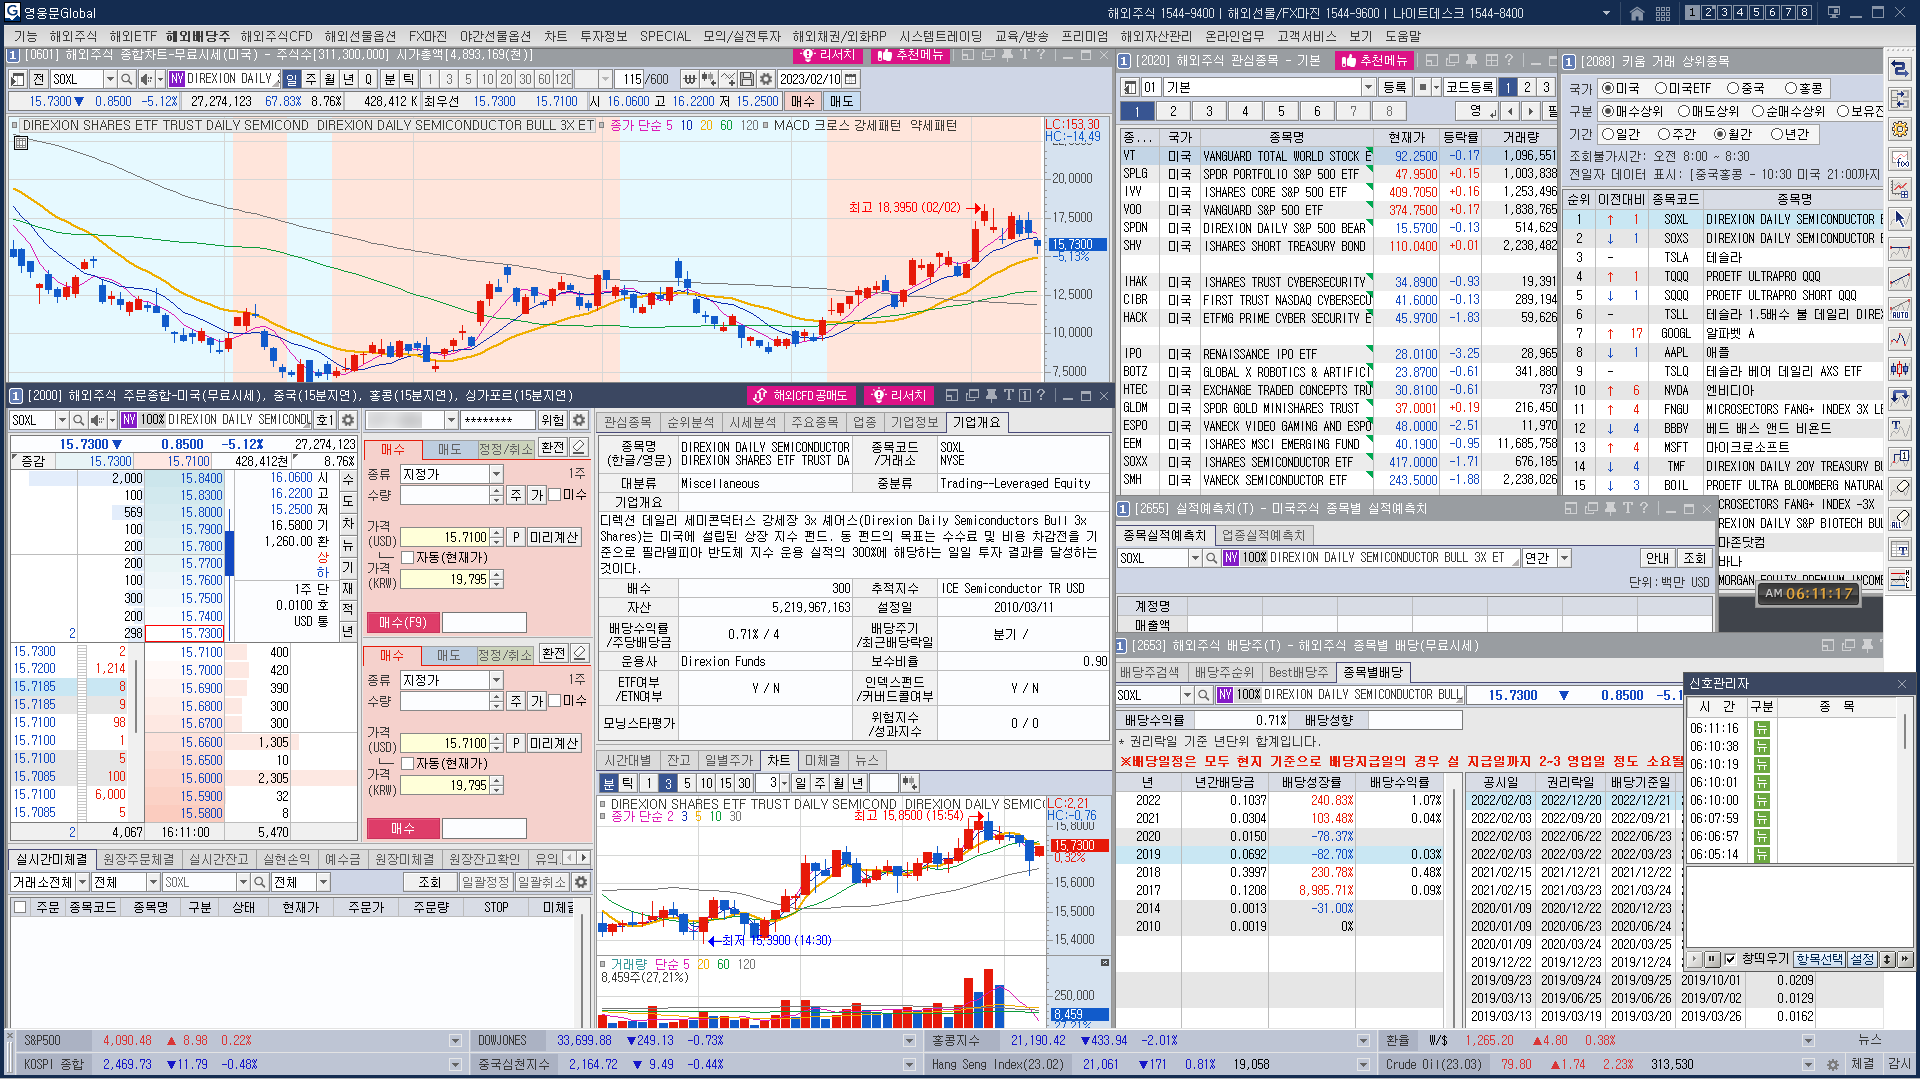1920x1079 pixels.
Task: Click the eraser icon beside first 환전 button
Action: click(579, 447)
